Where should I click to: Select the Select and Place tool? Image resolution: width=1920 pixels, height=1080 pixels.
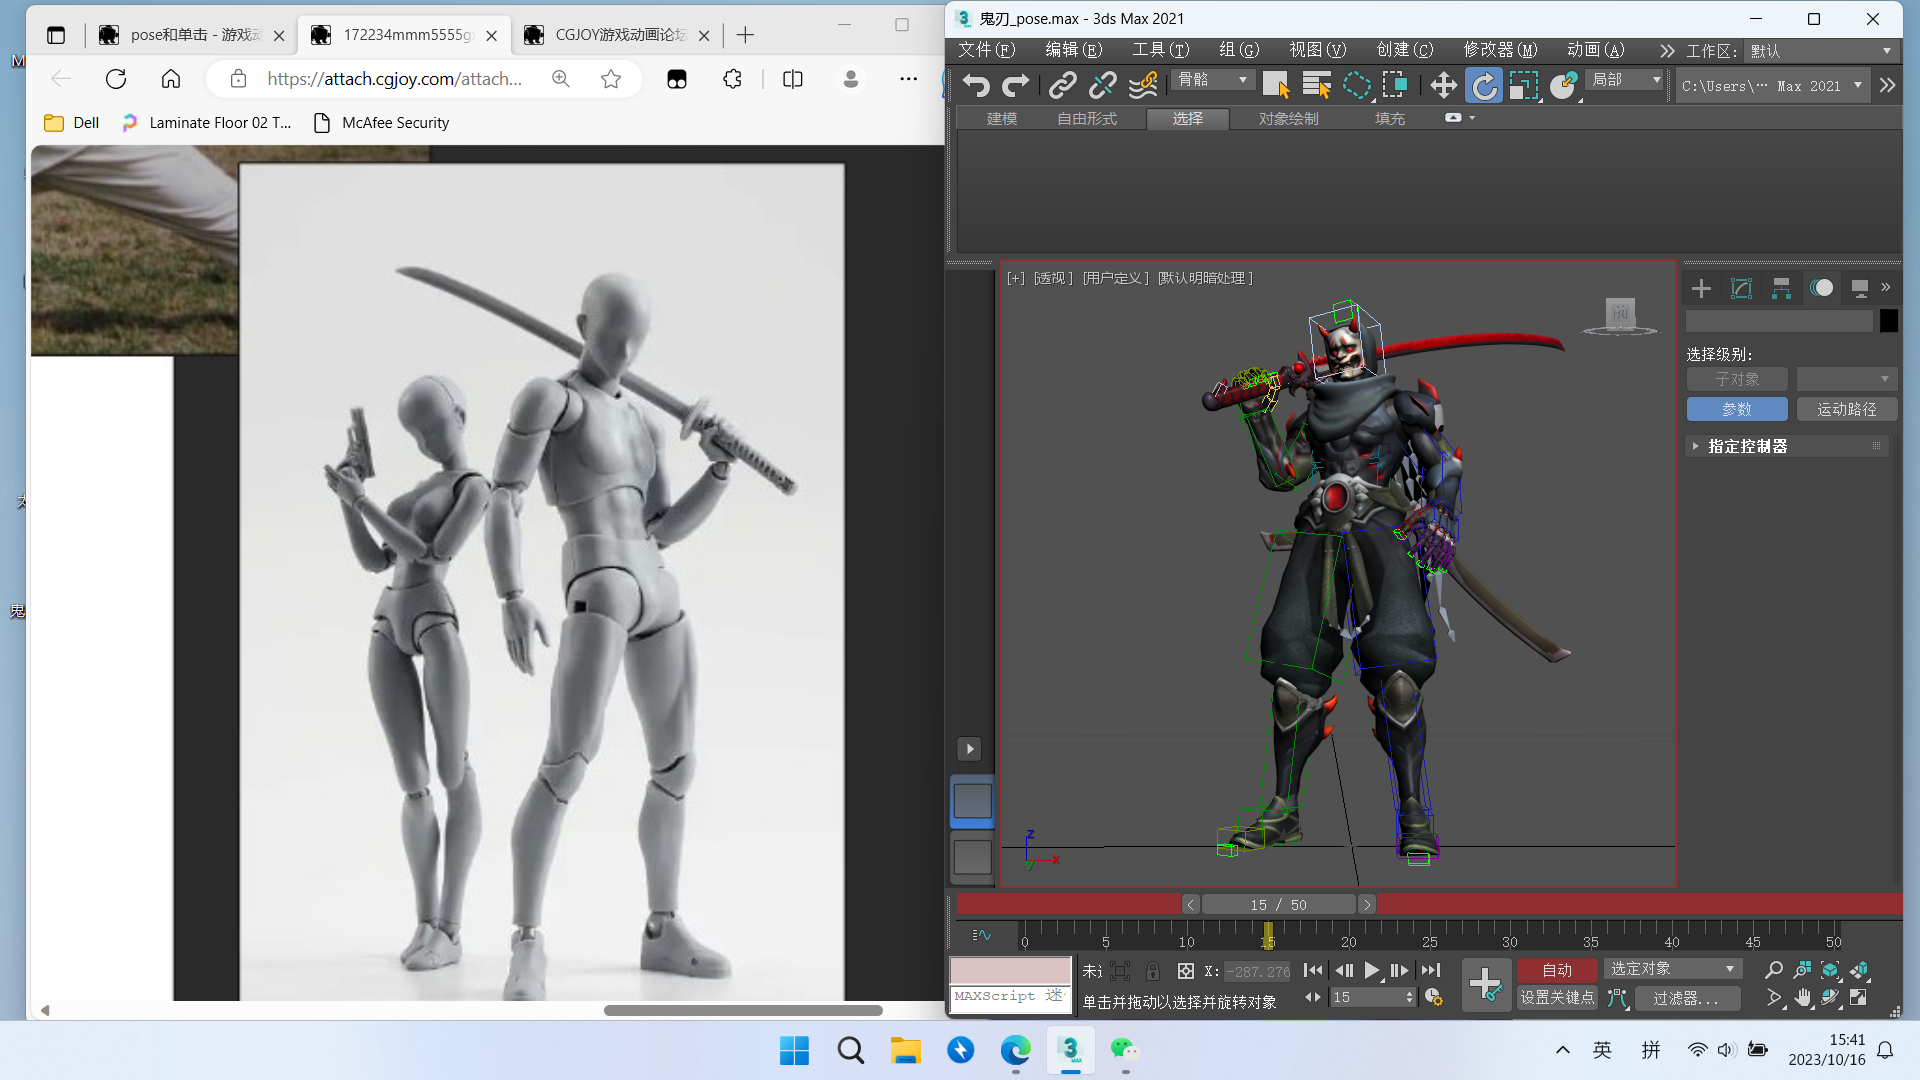1563,86
